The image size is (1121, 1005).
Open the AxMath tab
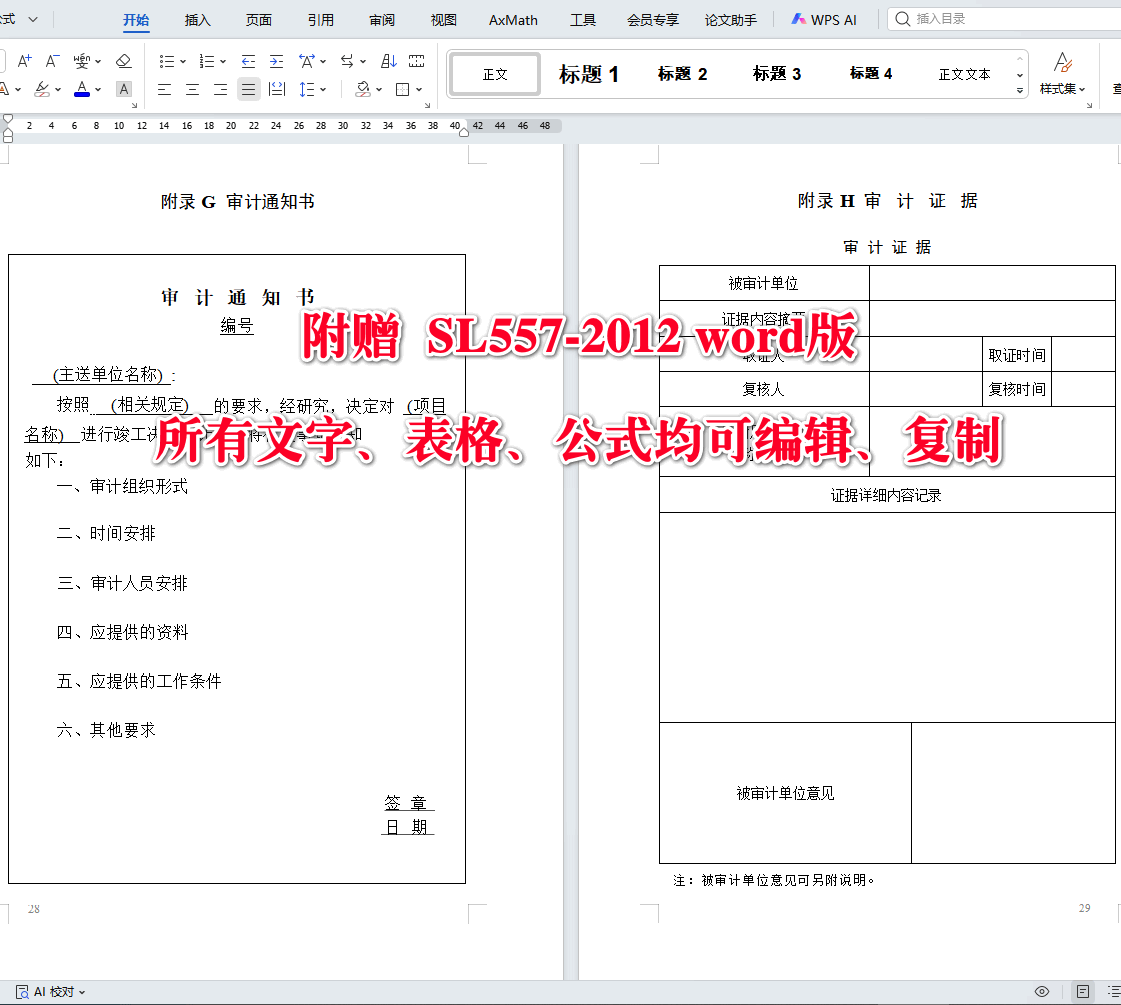(x=513, y=20)
